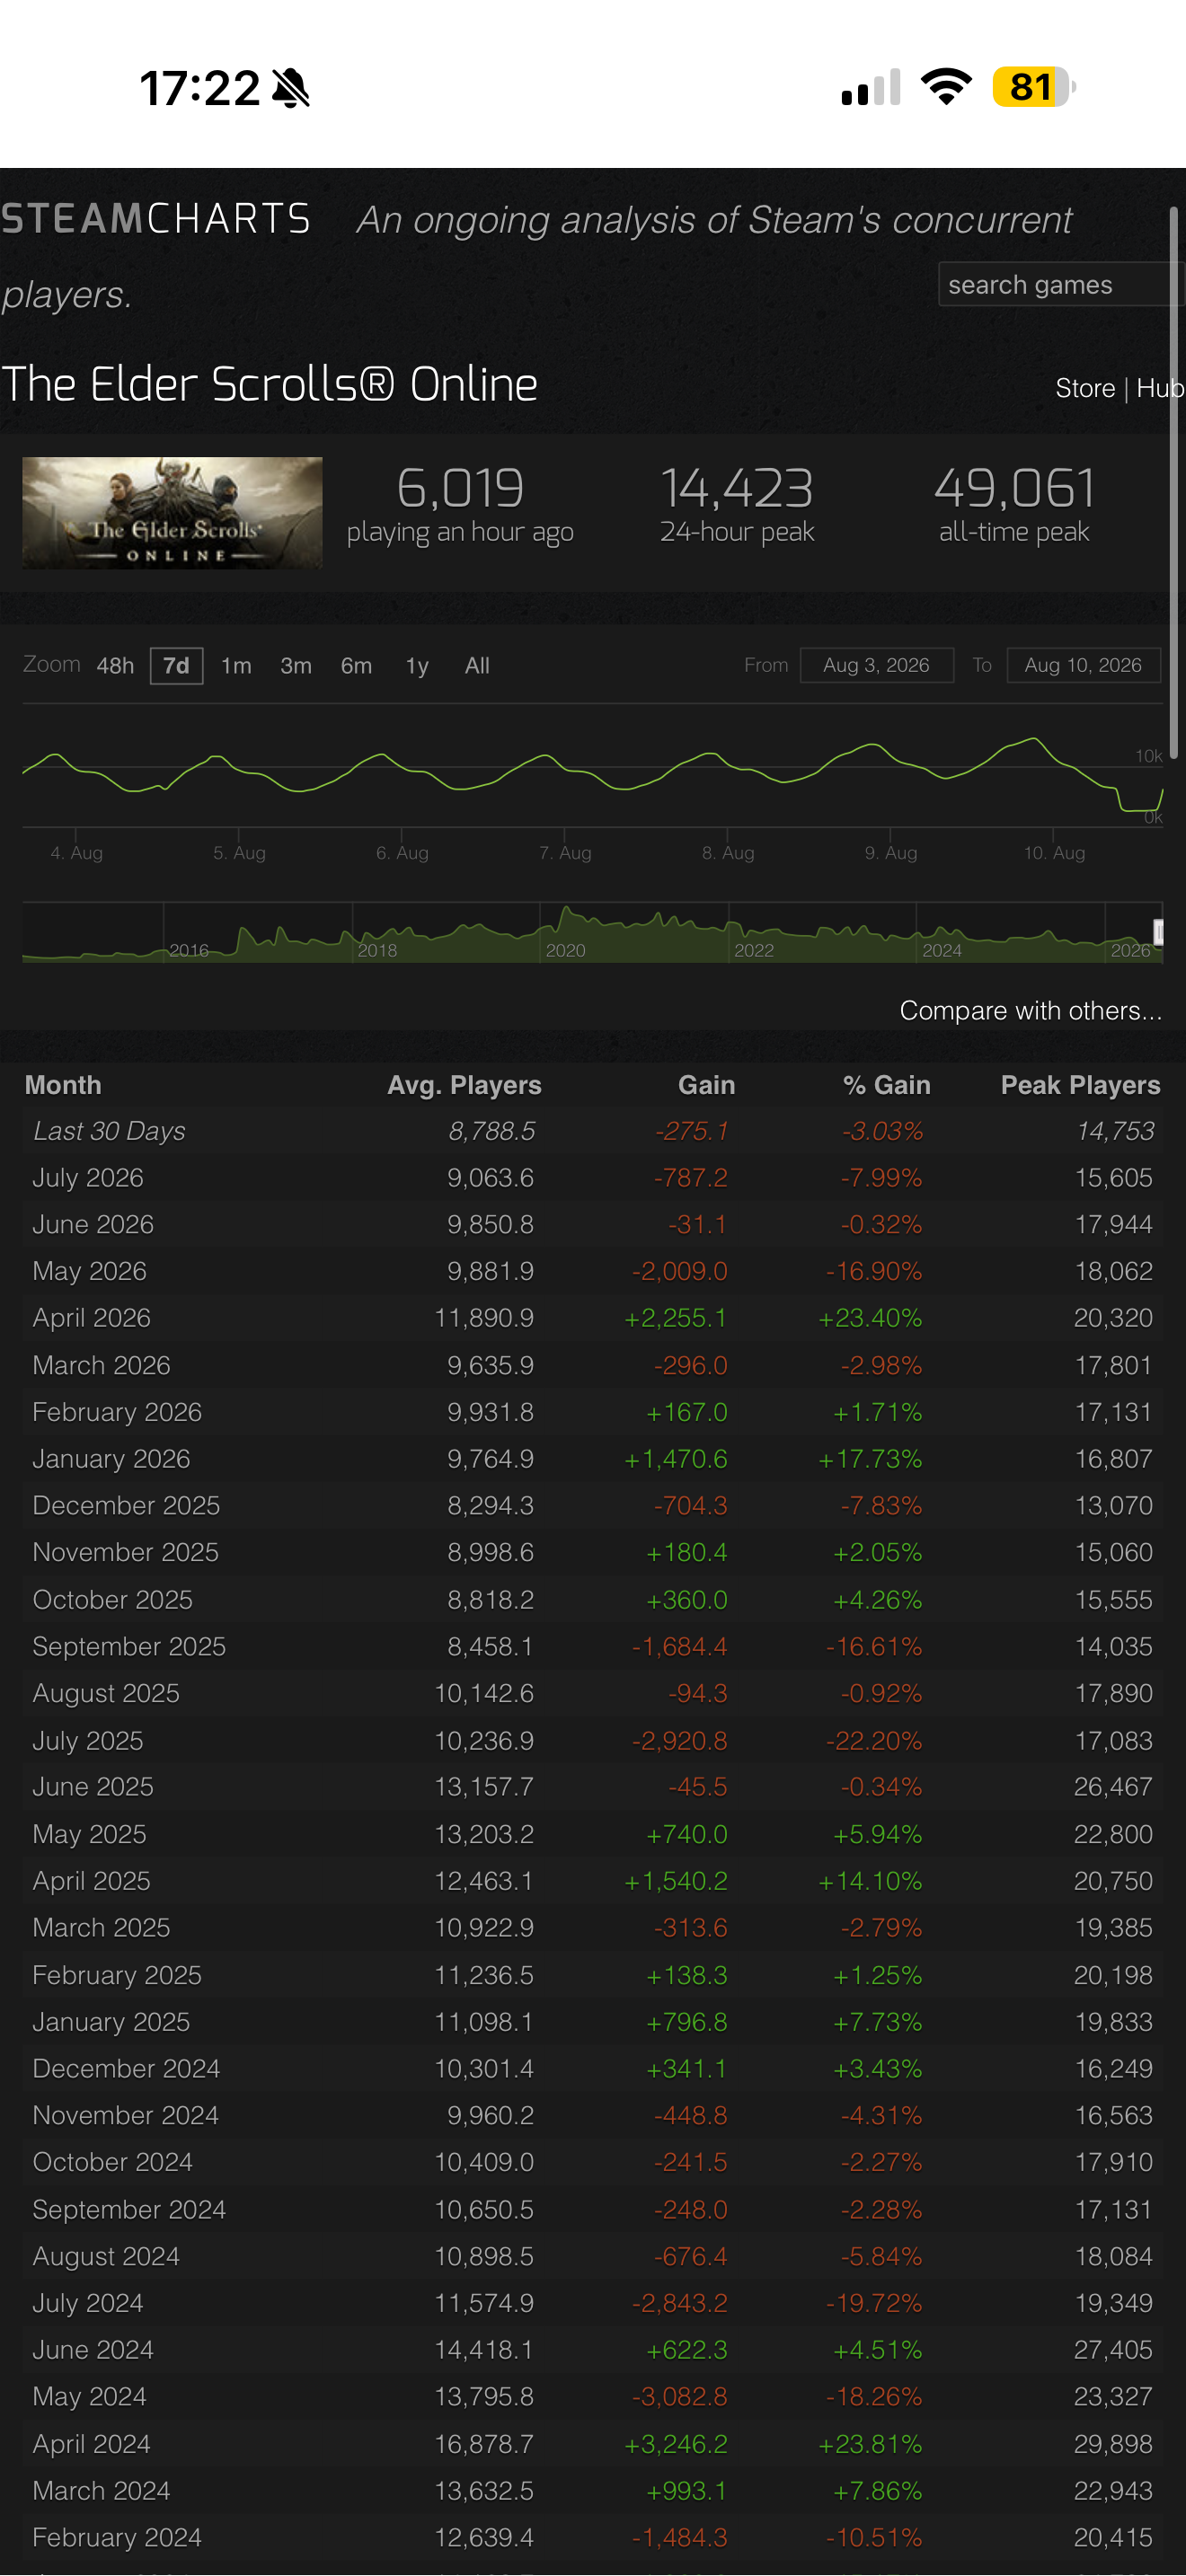
Task: Open the Hub link
Action: 1160,388
